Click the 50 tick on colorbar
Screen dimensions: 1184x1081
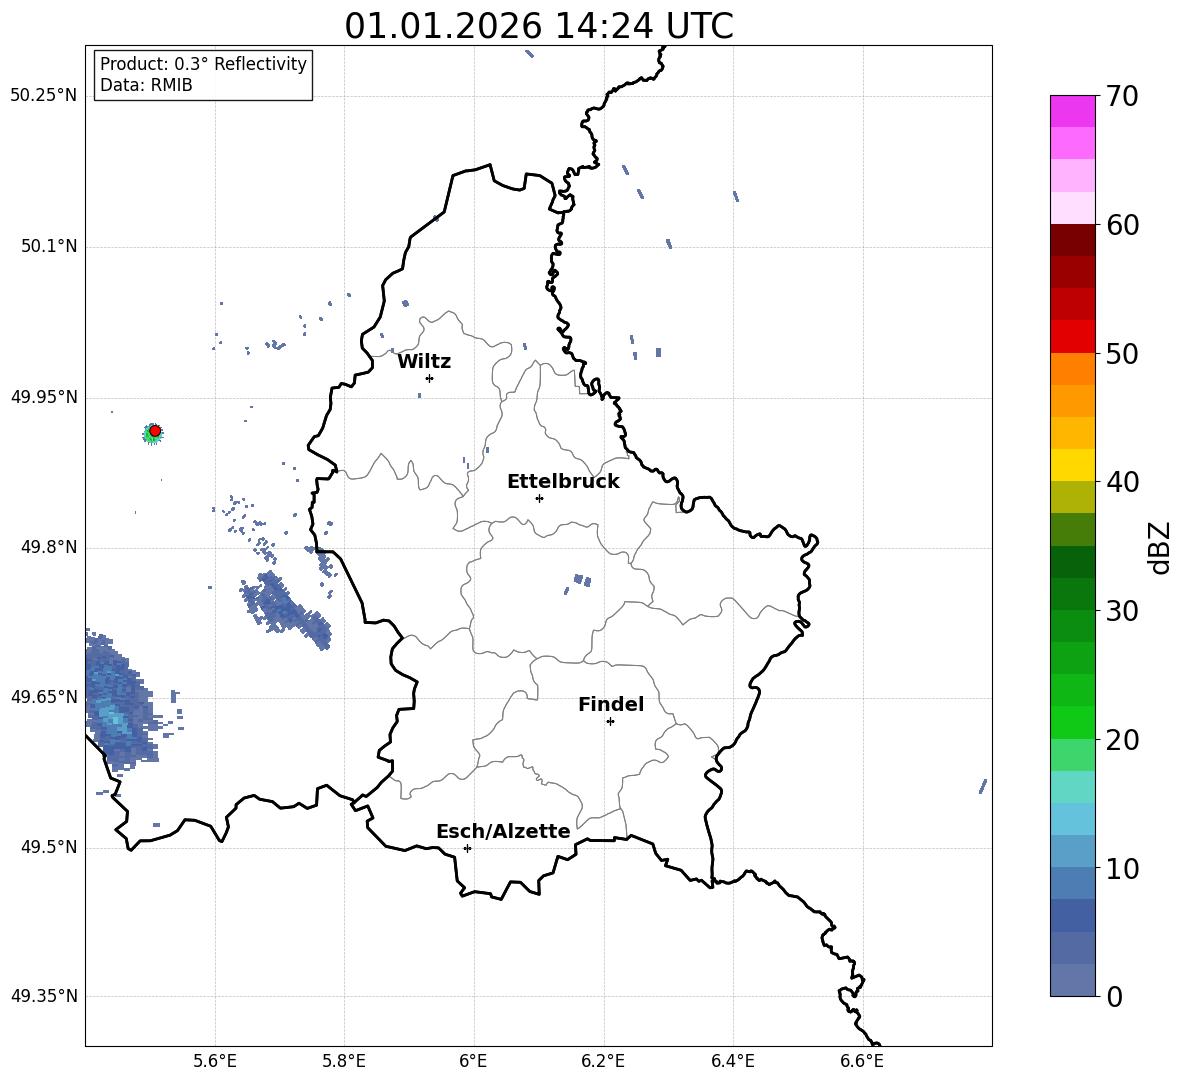coord(1122,353)
